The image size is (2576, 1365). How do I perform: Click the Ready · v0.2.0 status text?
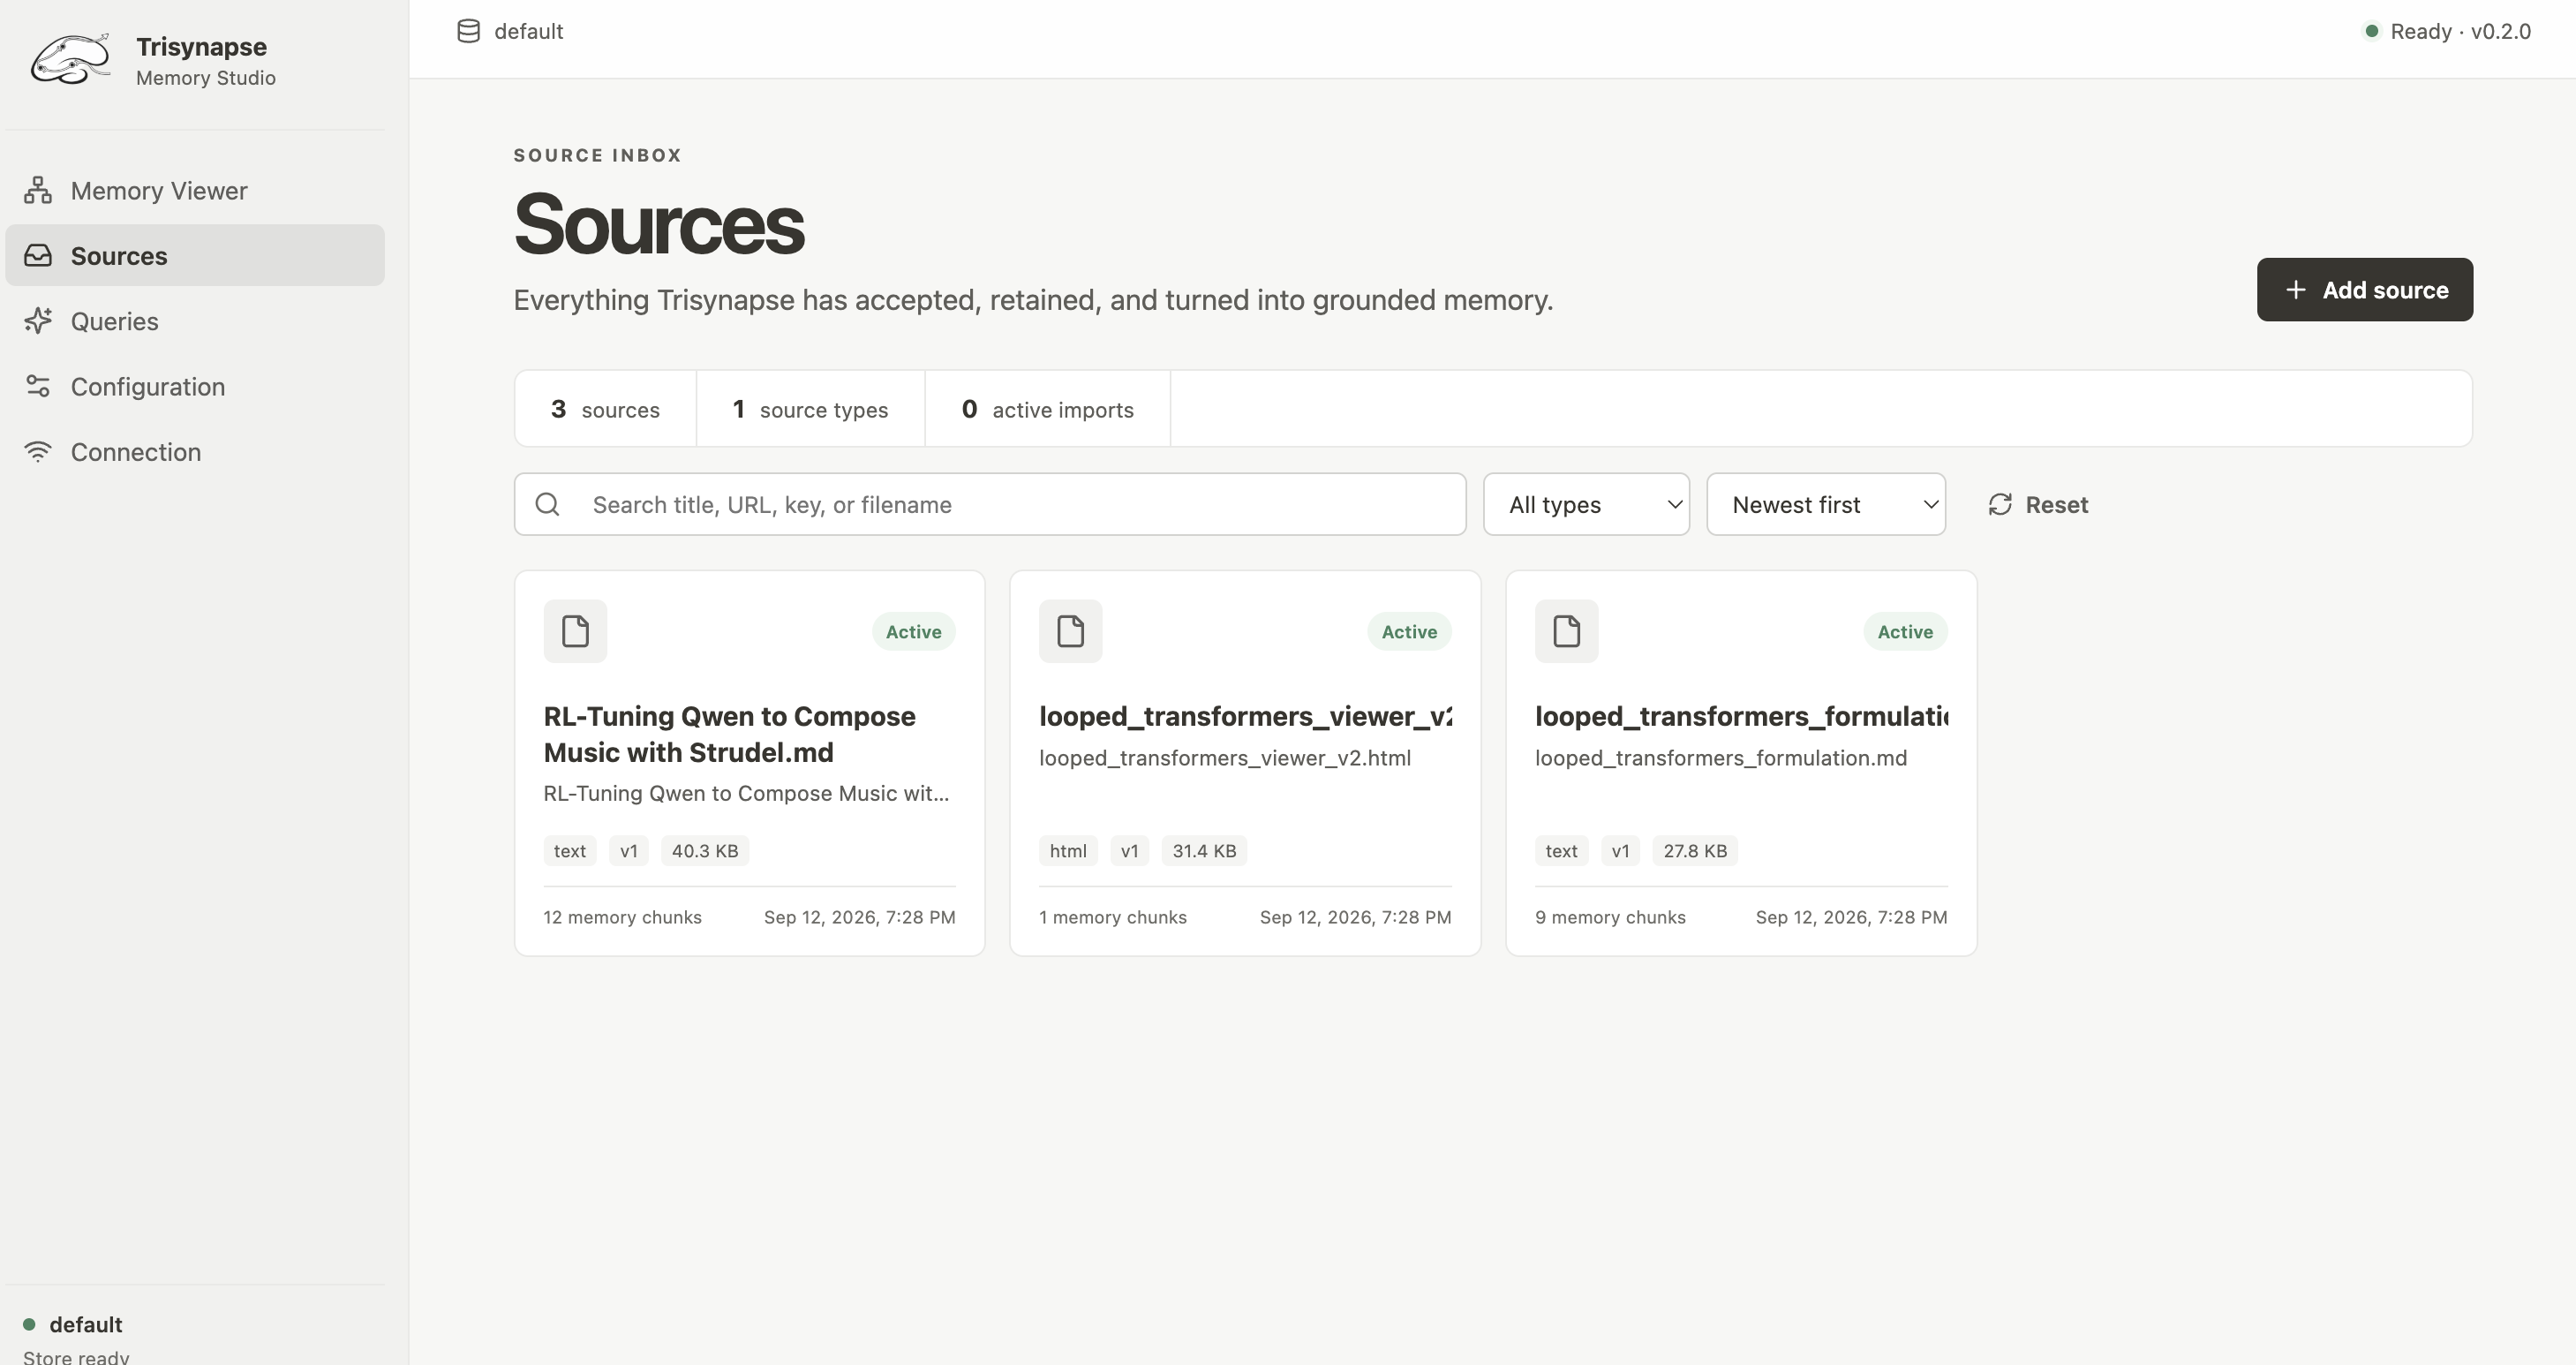pos(2460,31)
